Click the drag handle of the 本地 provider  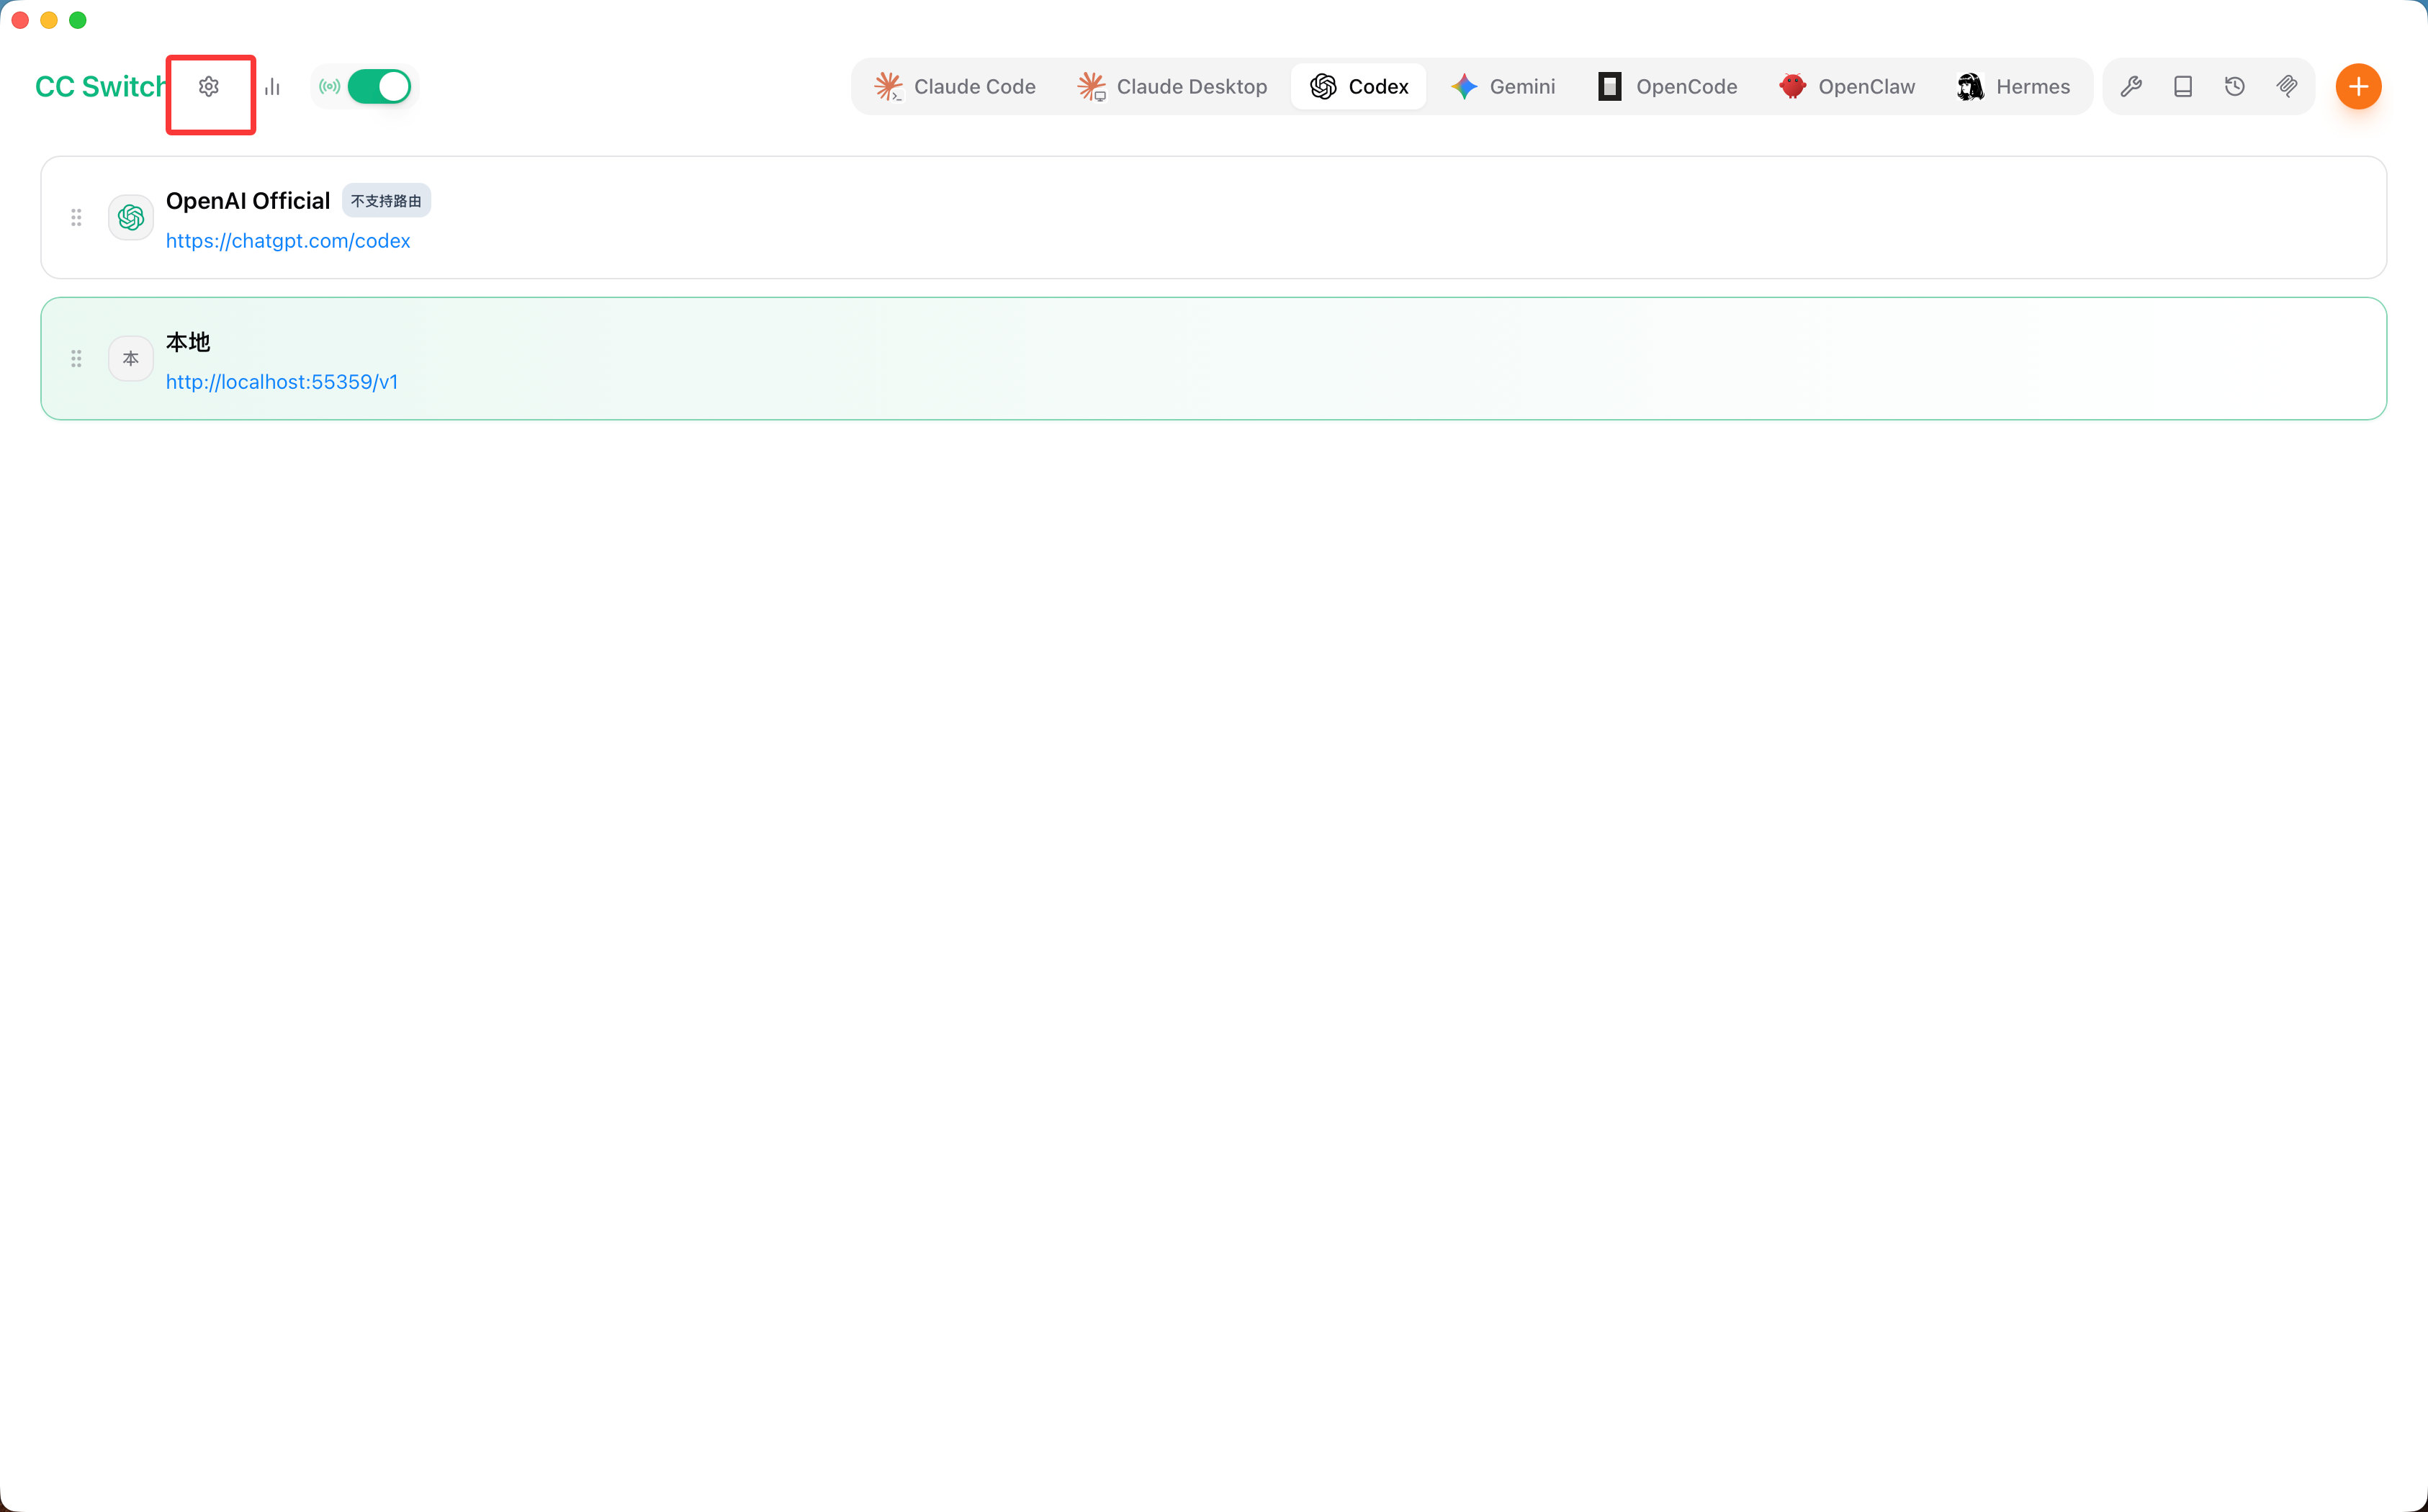pos(76,358)
